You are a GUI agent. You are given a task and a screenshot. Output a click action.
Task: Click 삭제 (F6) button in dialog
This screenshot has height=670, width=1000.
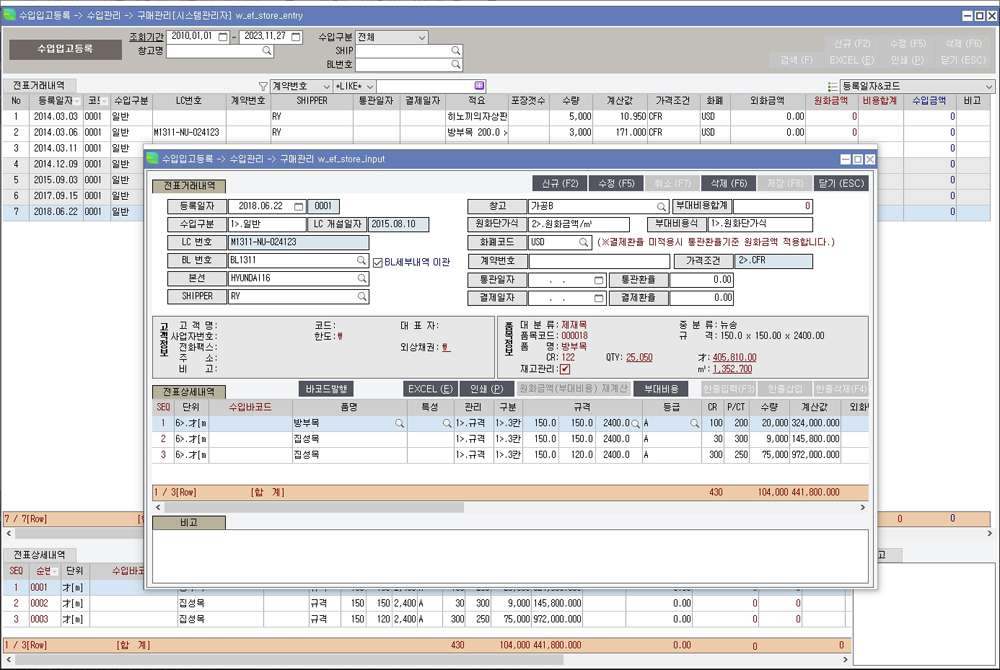[x=728, y=184]
